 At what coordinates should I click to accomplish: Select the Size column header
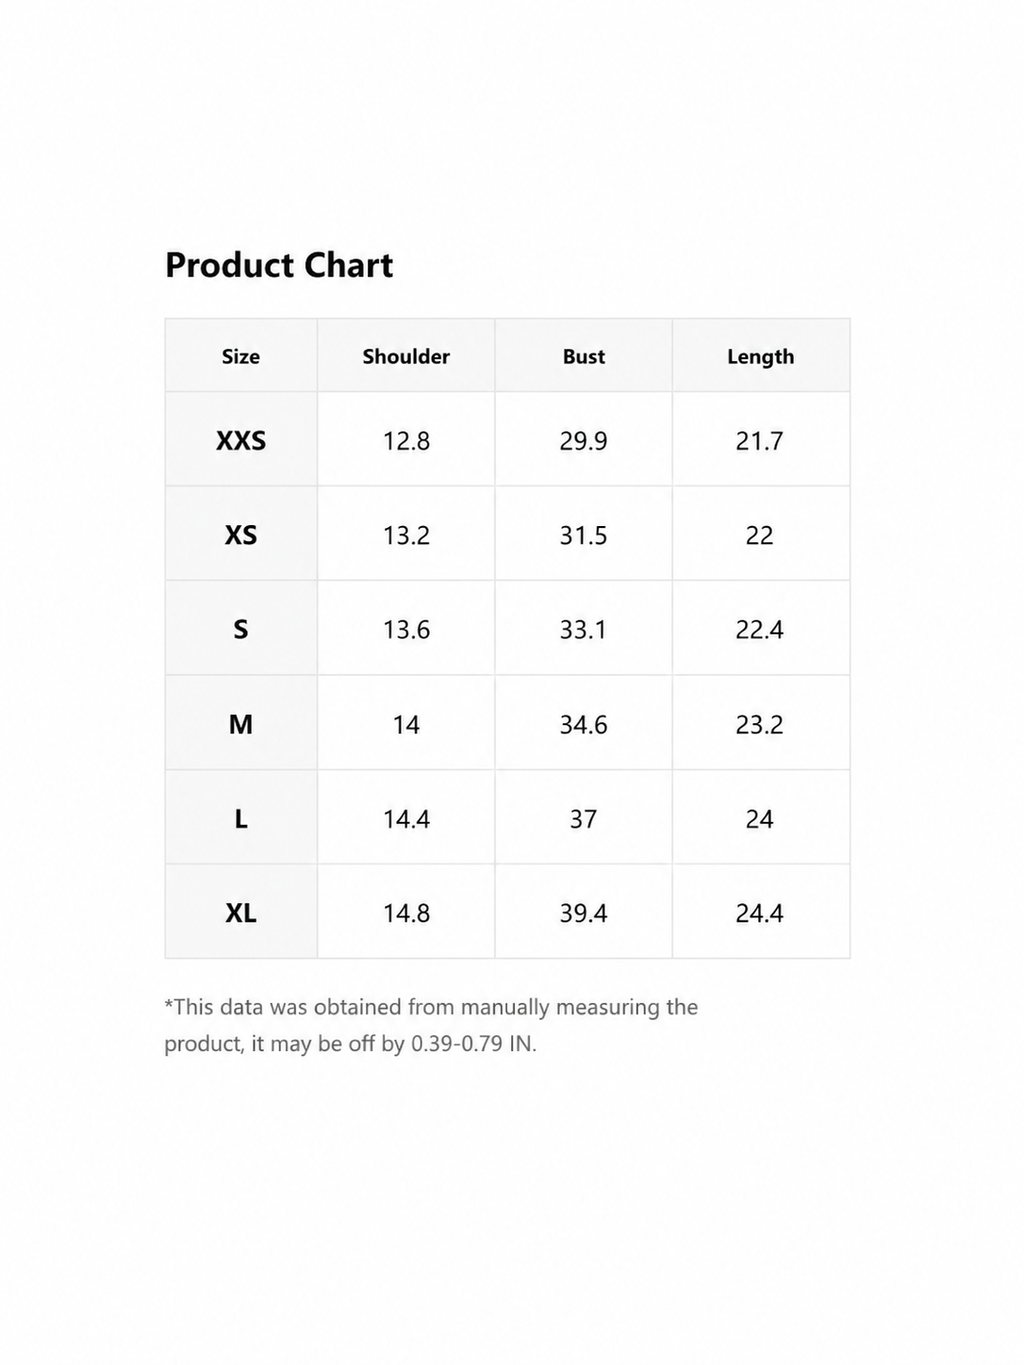tap(241, 356)
